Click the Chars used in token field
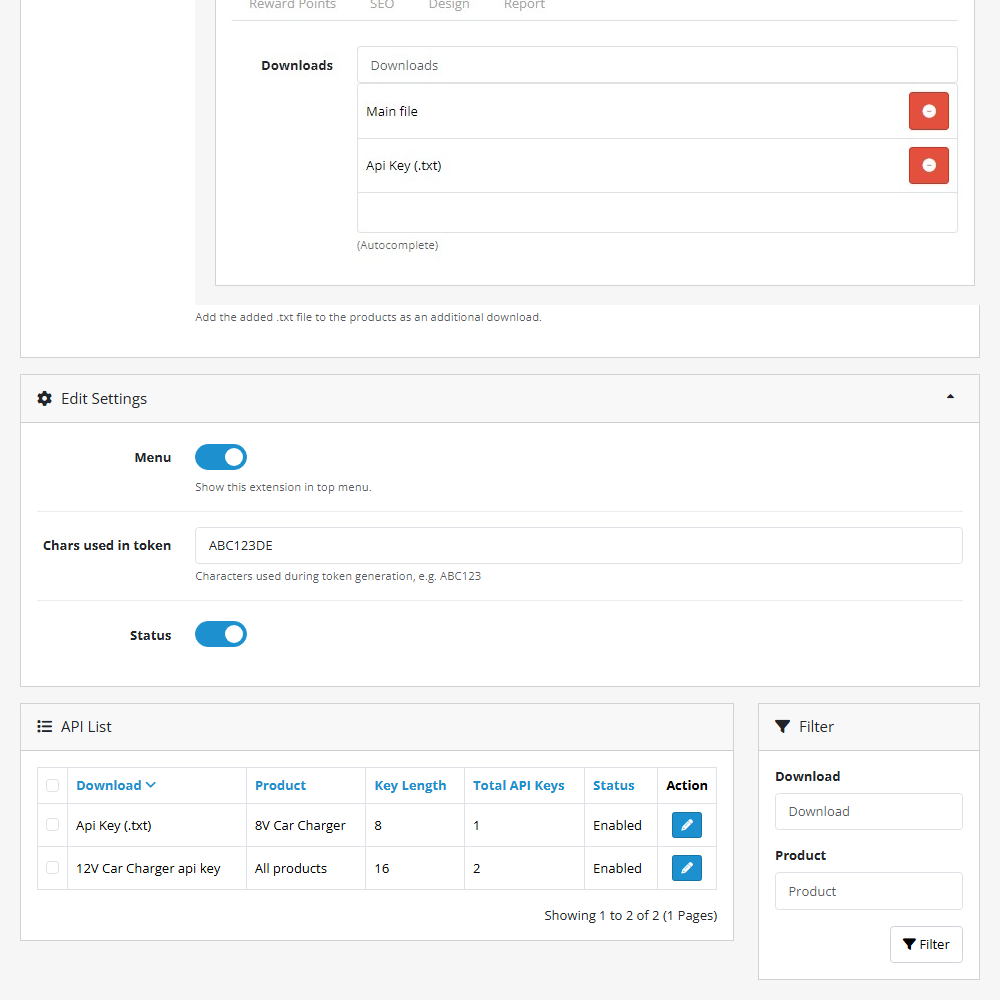The height and width of the screenshot is (1000, 1000). 578,546
